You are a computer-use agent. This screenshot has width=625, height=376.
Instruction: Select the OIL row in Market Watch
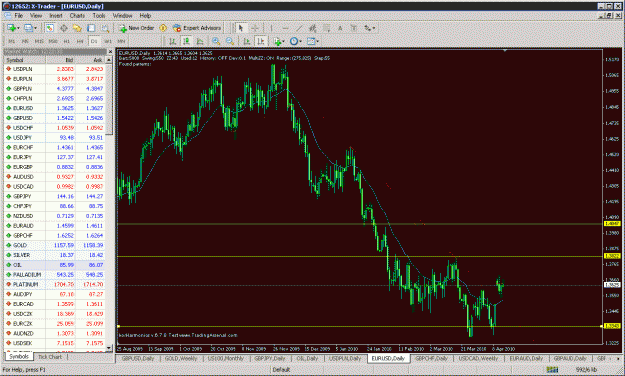tap(55, 265)
